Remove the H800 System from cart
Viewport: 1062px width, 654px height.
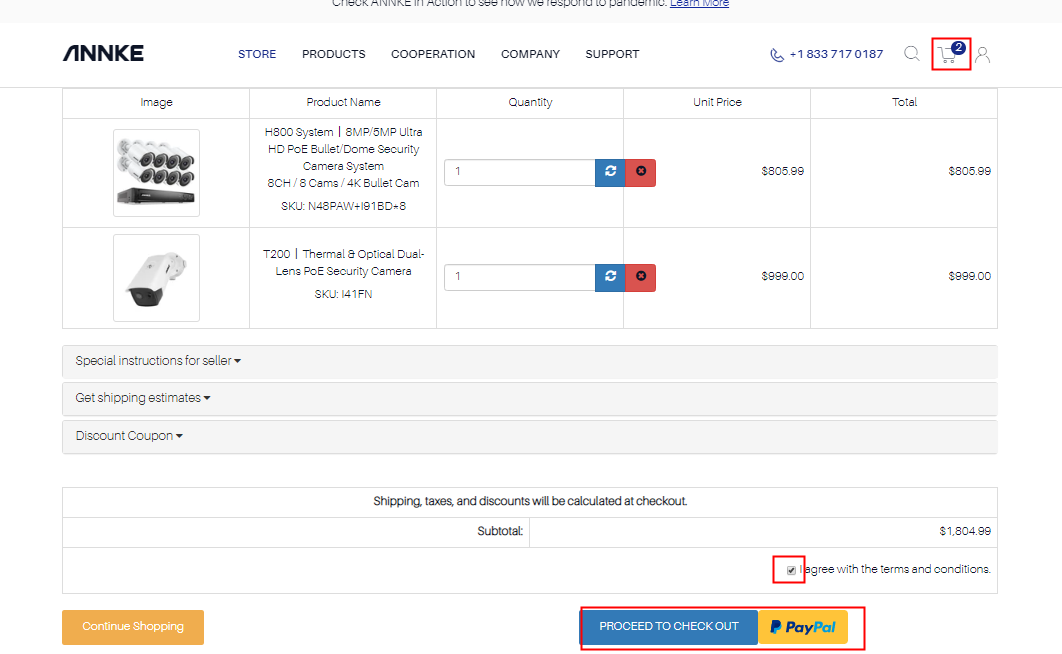641,172
